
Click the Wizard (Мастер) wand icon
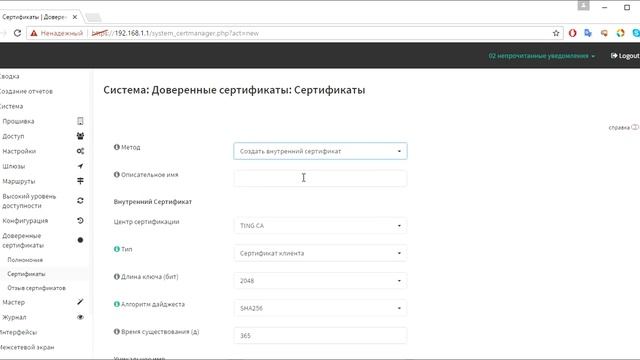[x=80, y=302]
